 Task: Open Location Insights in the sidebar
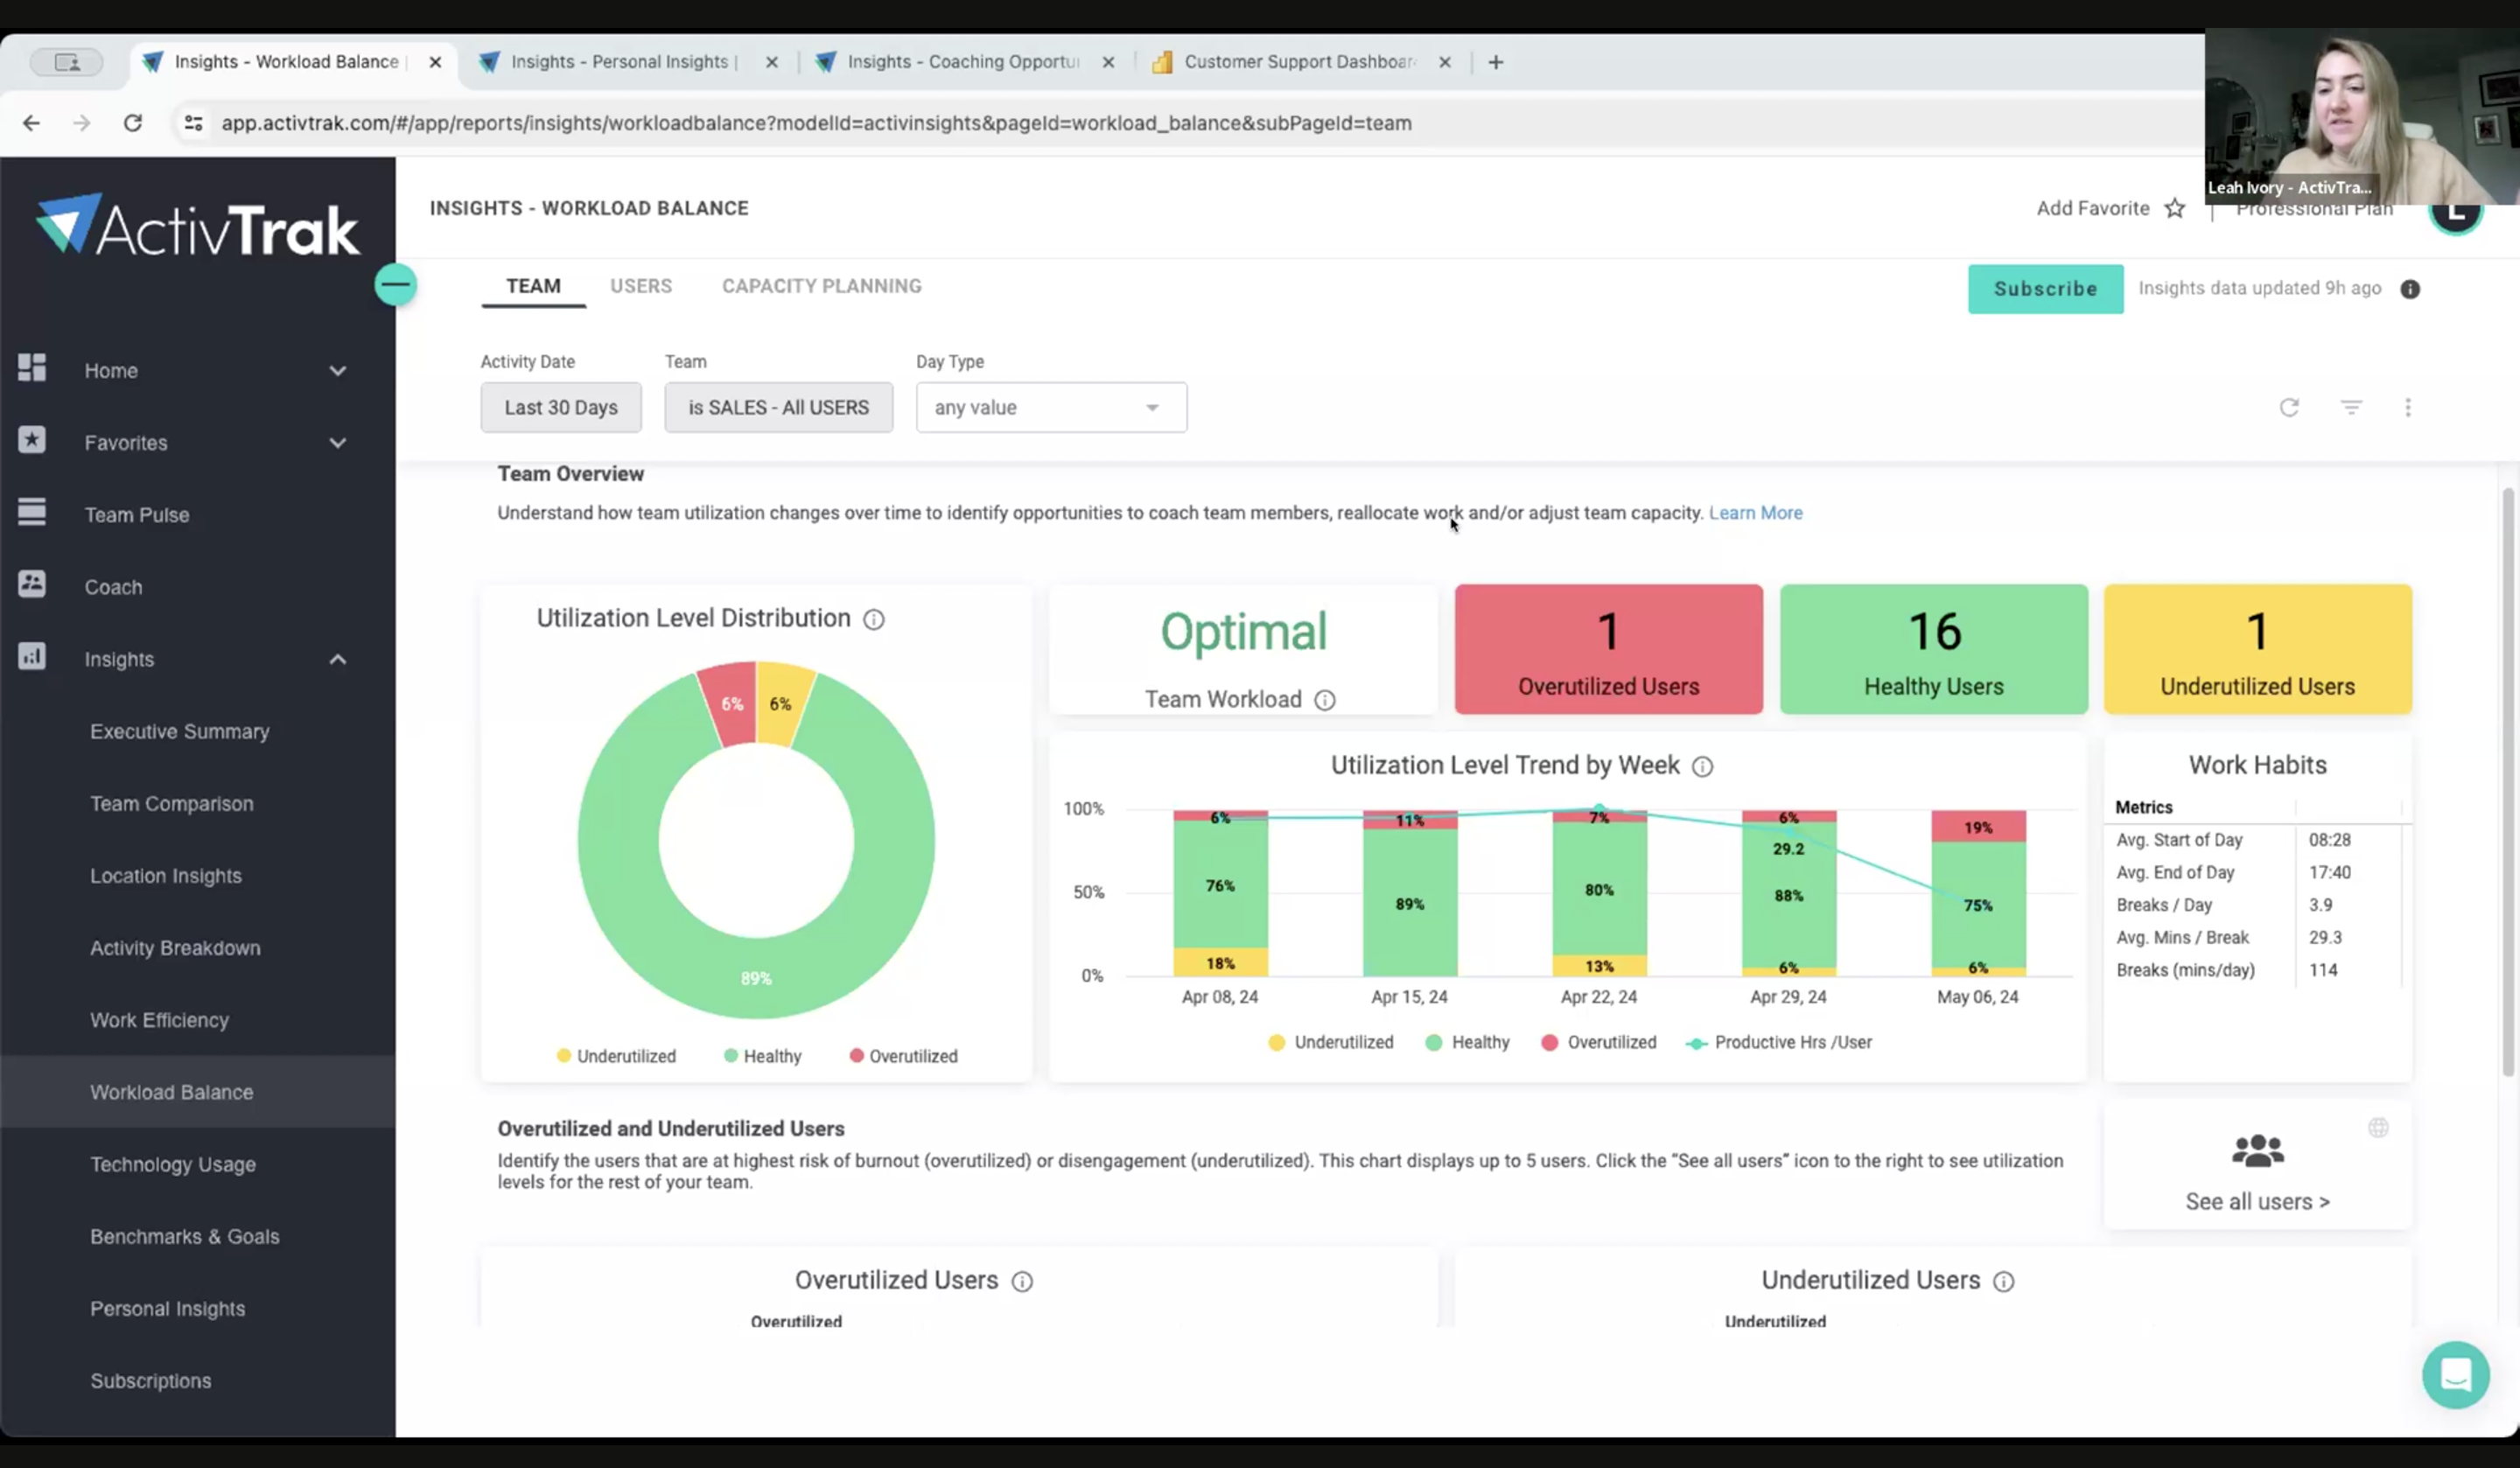166,876
